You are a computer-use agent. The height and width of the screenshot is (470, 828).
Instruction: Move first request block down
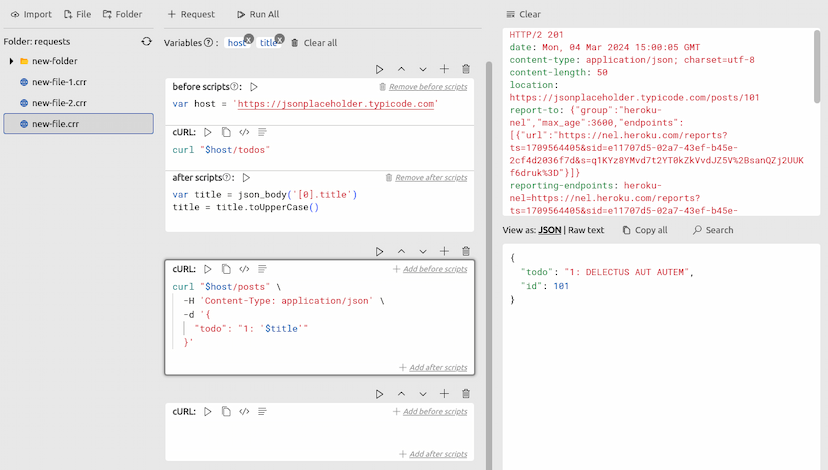pyautogui.click(x=423, y=69)
